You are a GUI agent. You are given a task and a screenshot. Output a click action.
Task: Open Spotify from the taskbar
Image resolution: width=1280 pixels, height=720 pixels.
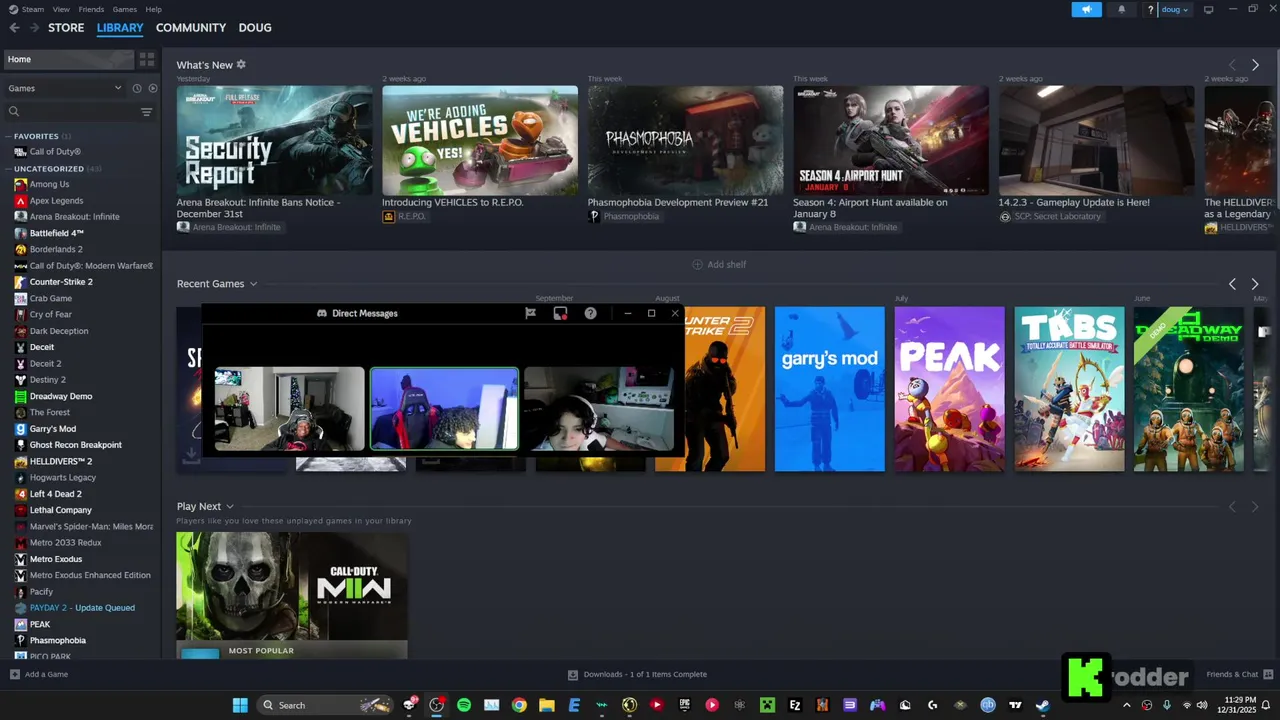(464, 705)
